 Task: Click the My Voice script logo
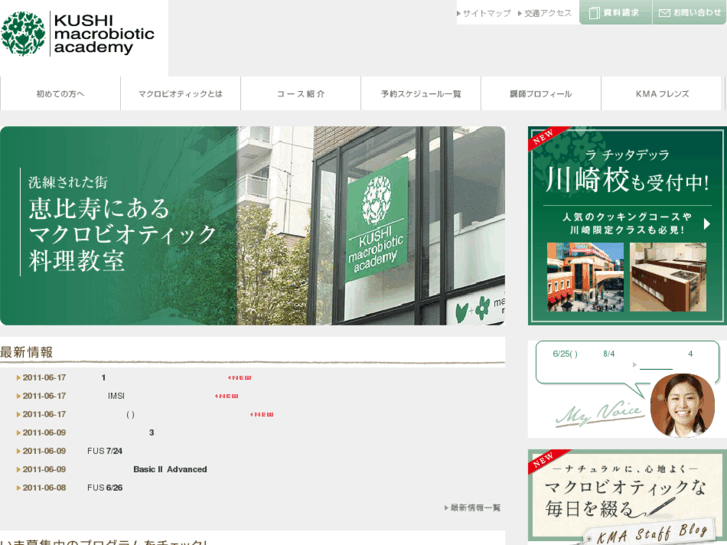click(600, 413)
